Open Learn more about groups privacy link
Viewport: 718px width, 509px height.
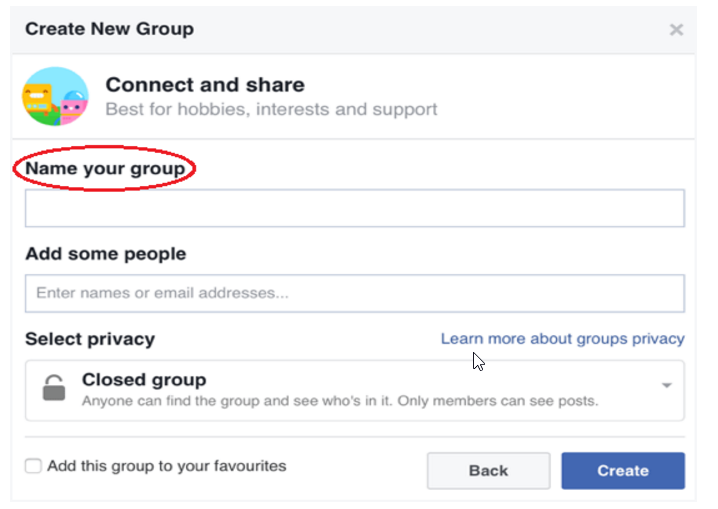(562, 339)
